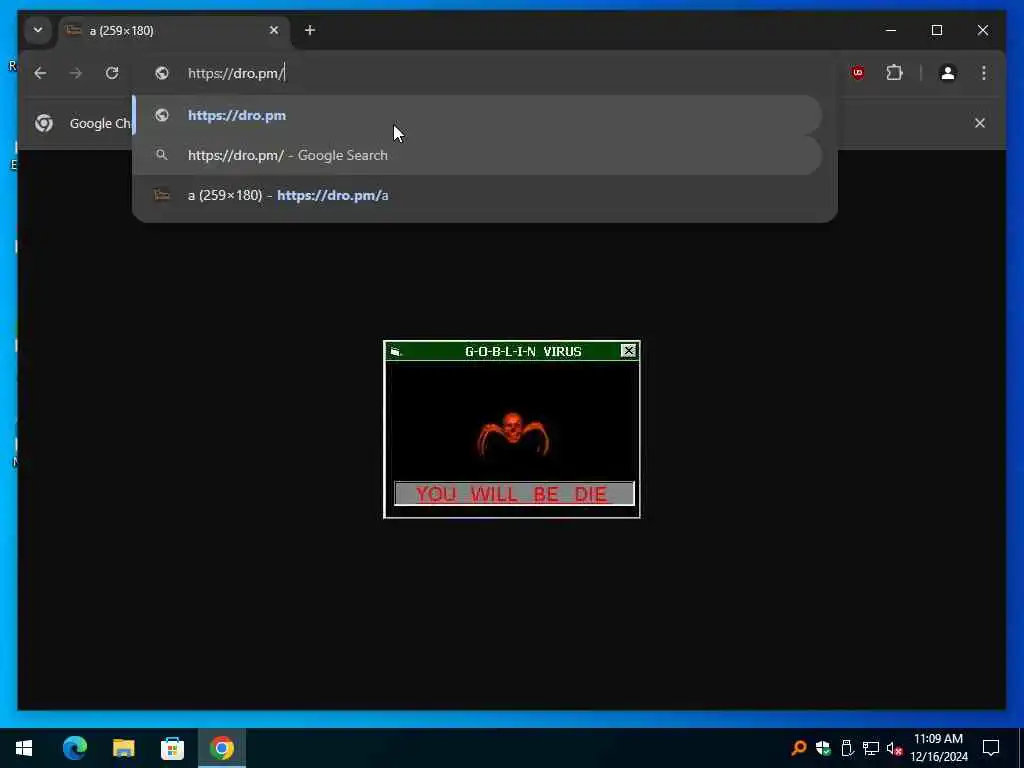1024x768 pixels.
Task: Close the 'a (259×180)' tab
Action: 274,30
